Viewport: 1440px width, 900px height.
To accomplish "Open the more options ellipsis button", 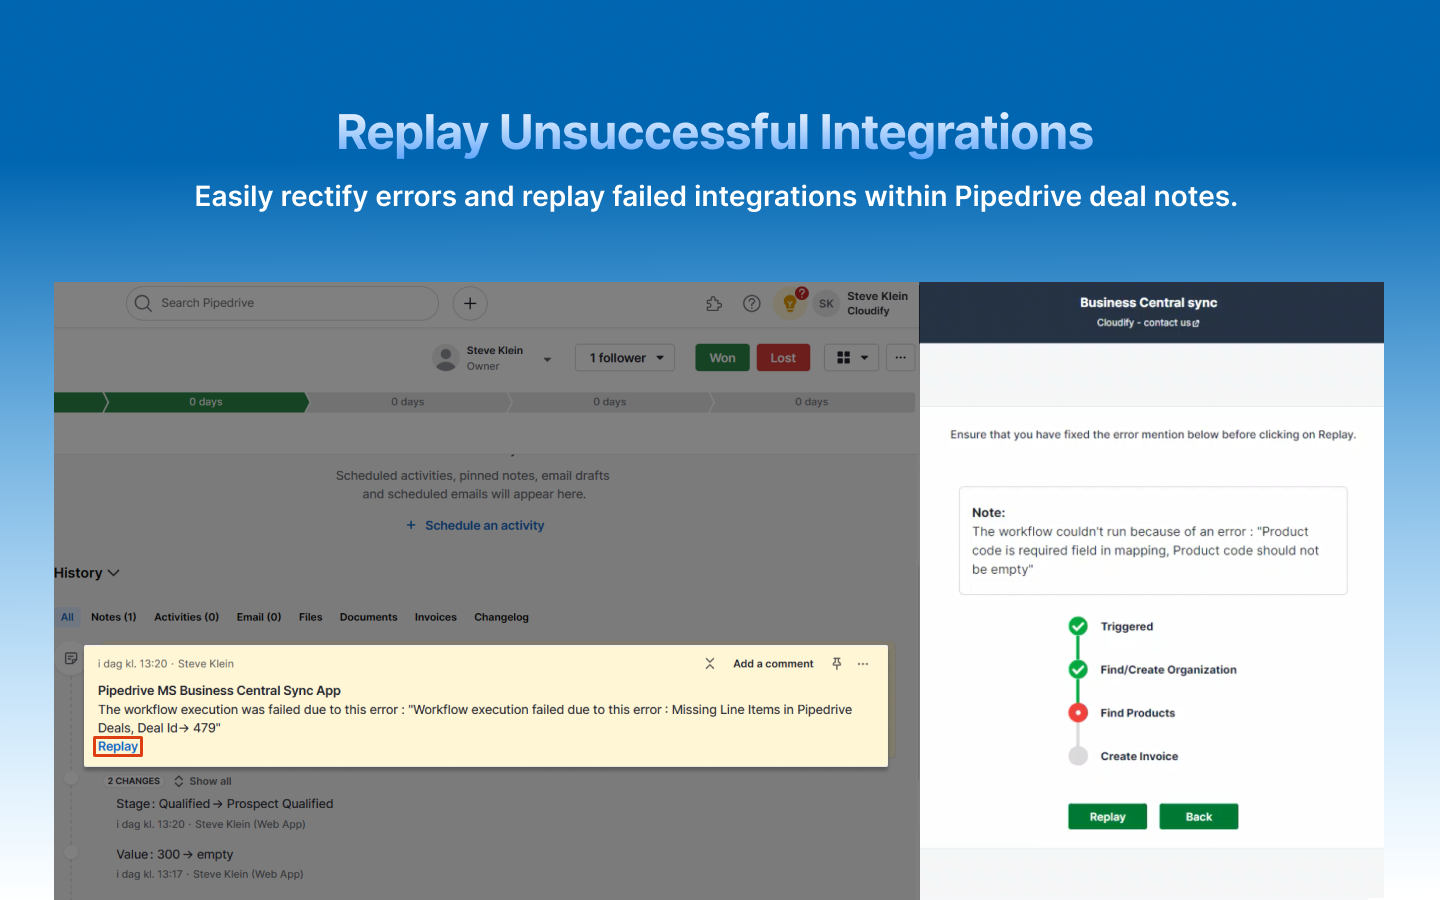I will (901, 358).
